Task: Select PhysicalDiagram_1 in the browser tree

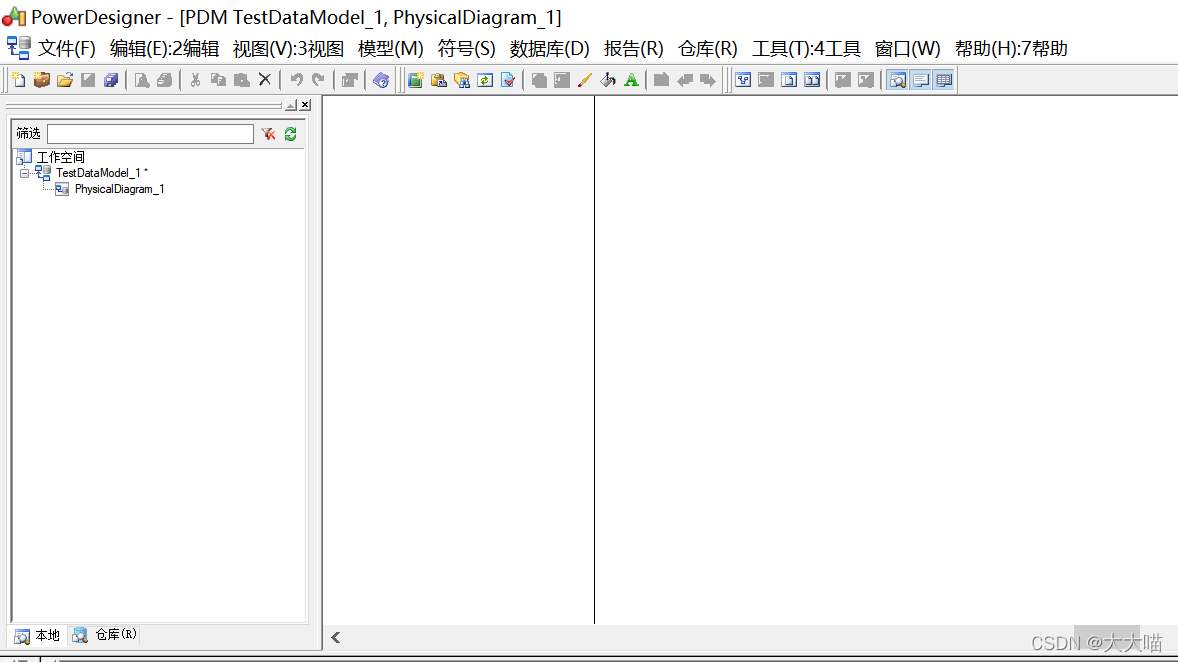Action: (x=119, y=189)
